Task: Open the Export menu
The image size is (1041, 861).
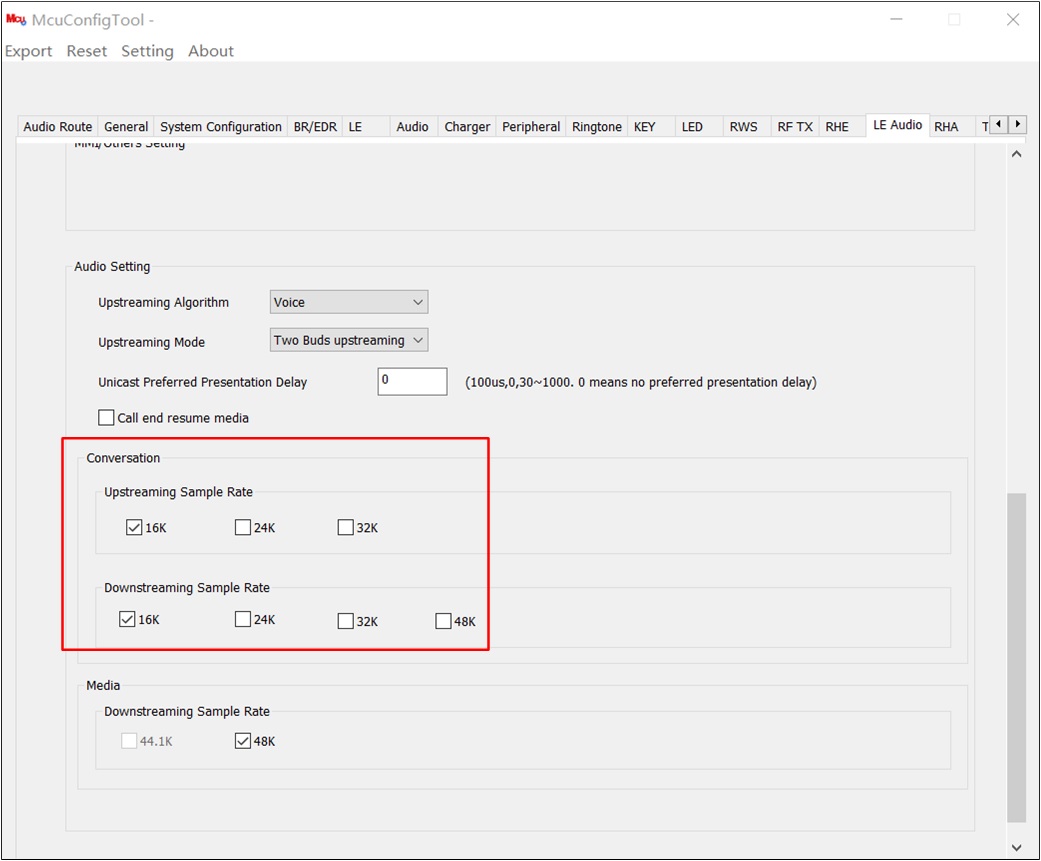Action: coord(29,51)
